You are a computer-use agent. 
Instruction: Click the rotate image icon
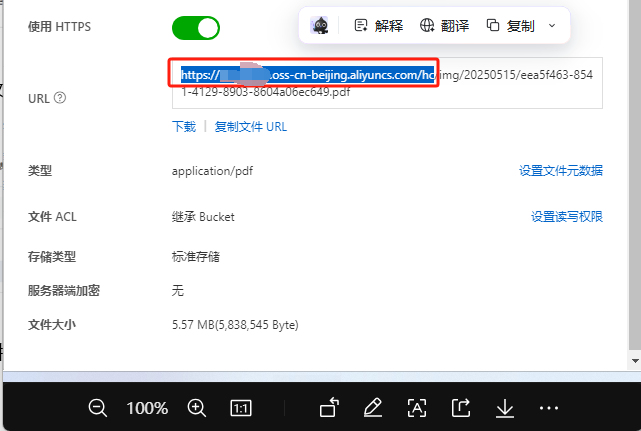(x=329, y=407)
